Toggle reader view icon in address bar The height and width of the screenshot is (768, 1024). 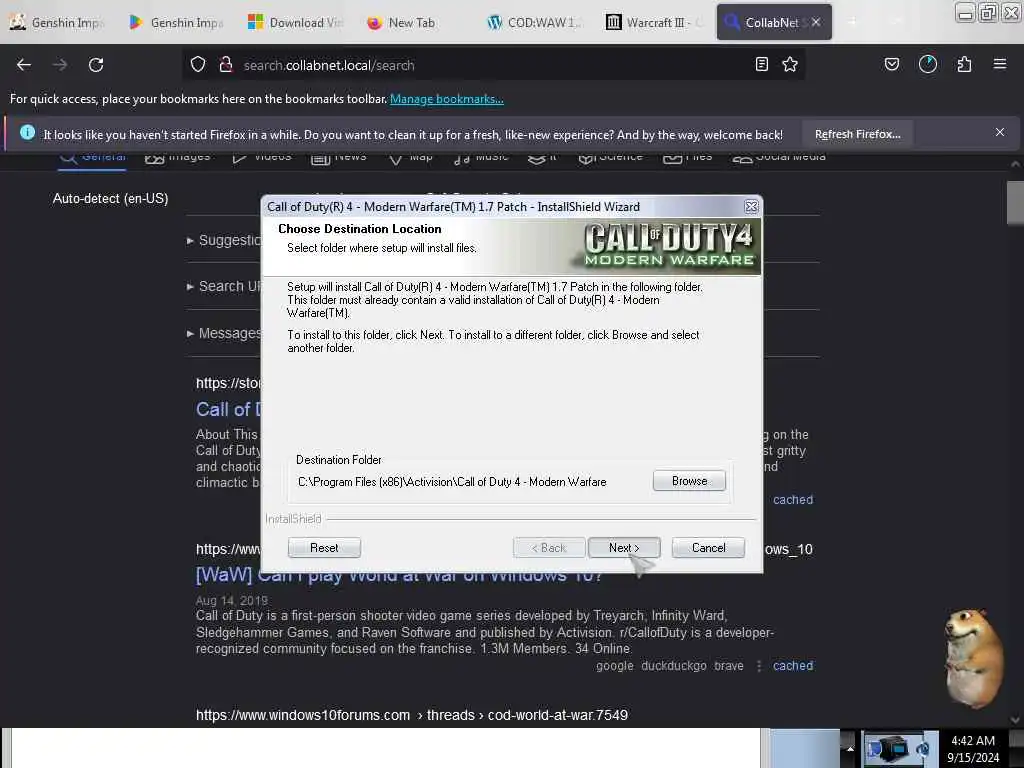(x=761, y=64)
